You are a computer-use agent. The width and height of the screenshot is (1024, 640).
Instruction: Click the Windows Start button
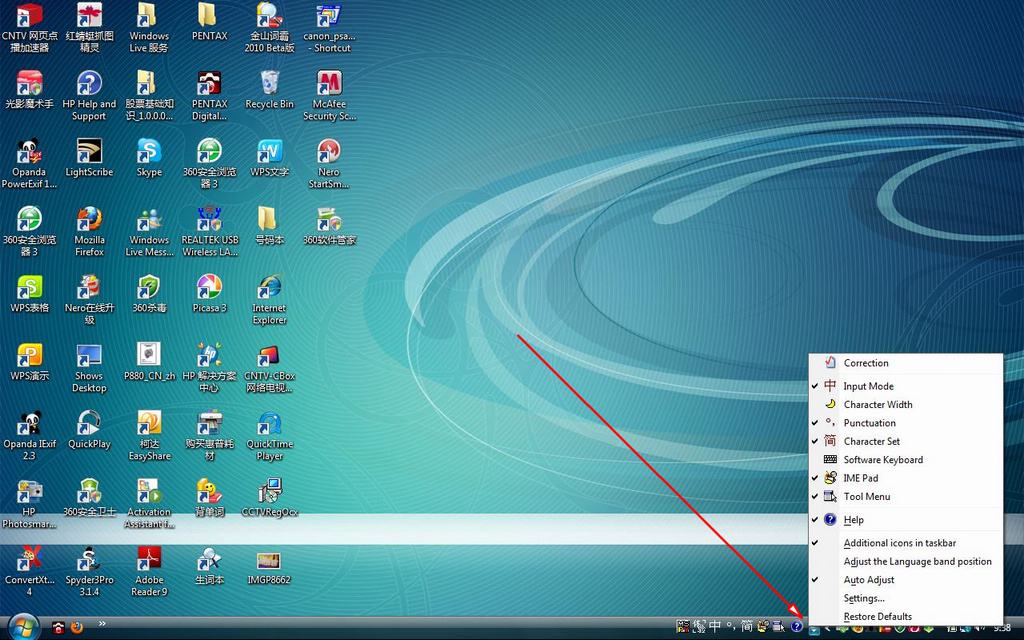pos(24,628)
